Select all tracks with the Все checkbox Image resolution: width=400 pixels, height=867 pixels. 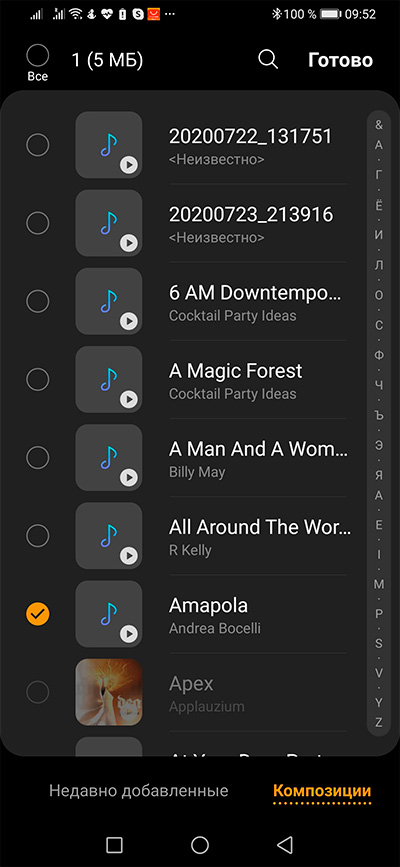(38, 55)
